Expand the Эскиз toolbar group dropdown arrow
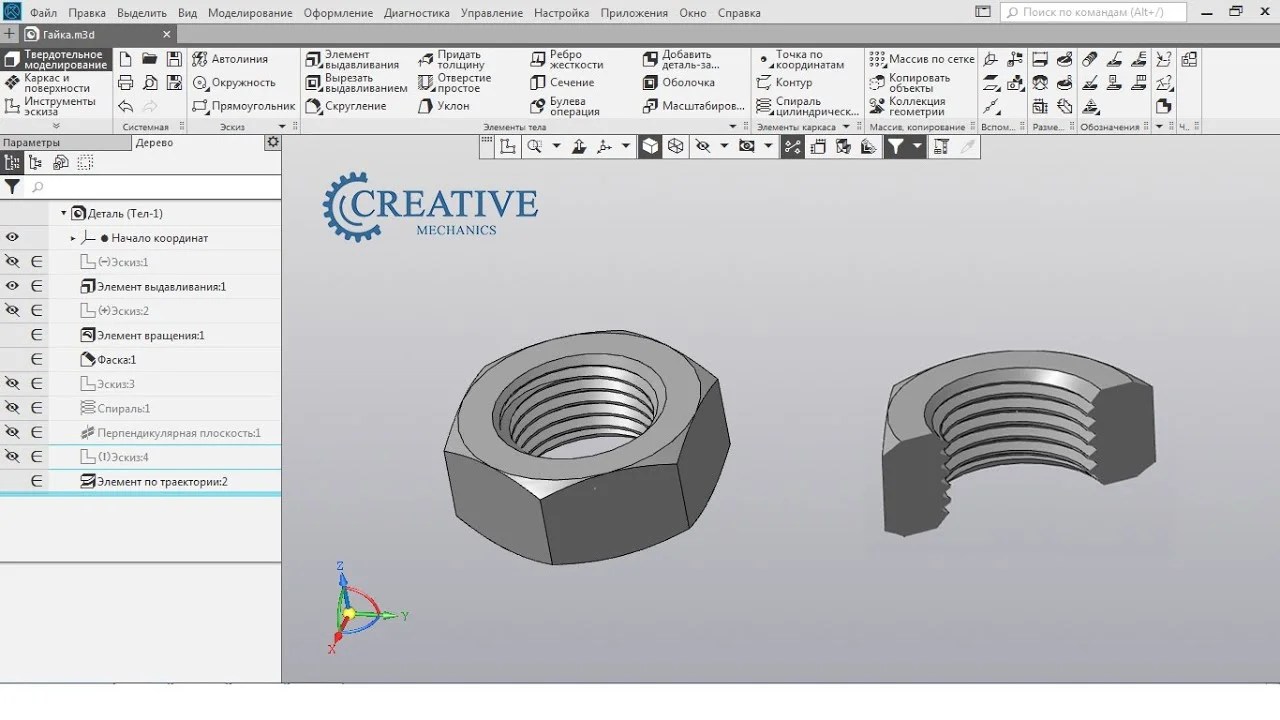The image size is (1280, 720). [x=282, y=127]
